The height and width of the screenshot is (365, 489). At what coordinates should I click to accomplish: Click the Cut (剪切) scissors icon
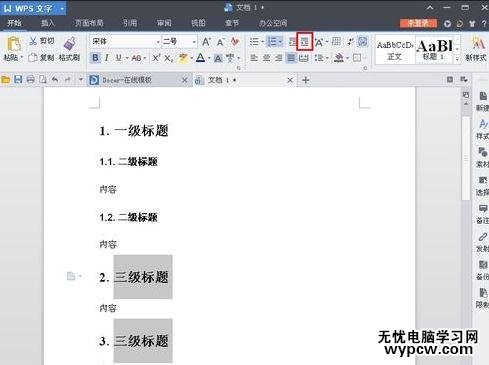pyautogui.click(x=33, y=41)
